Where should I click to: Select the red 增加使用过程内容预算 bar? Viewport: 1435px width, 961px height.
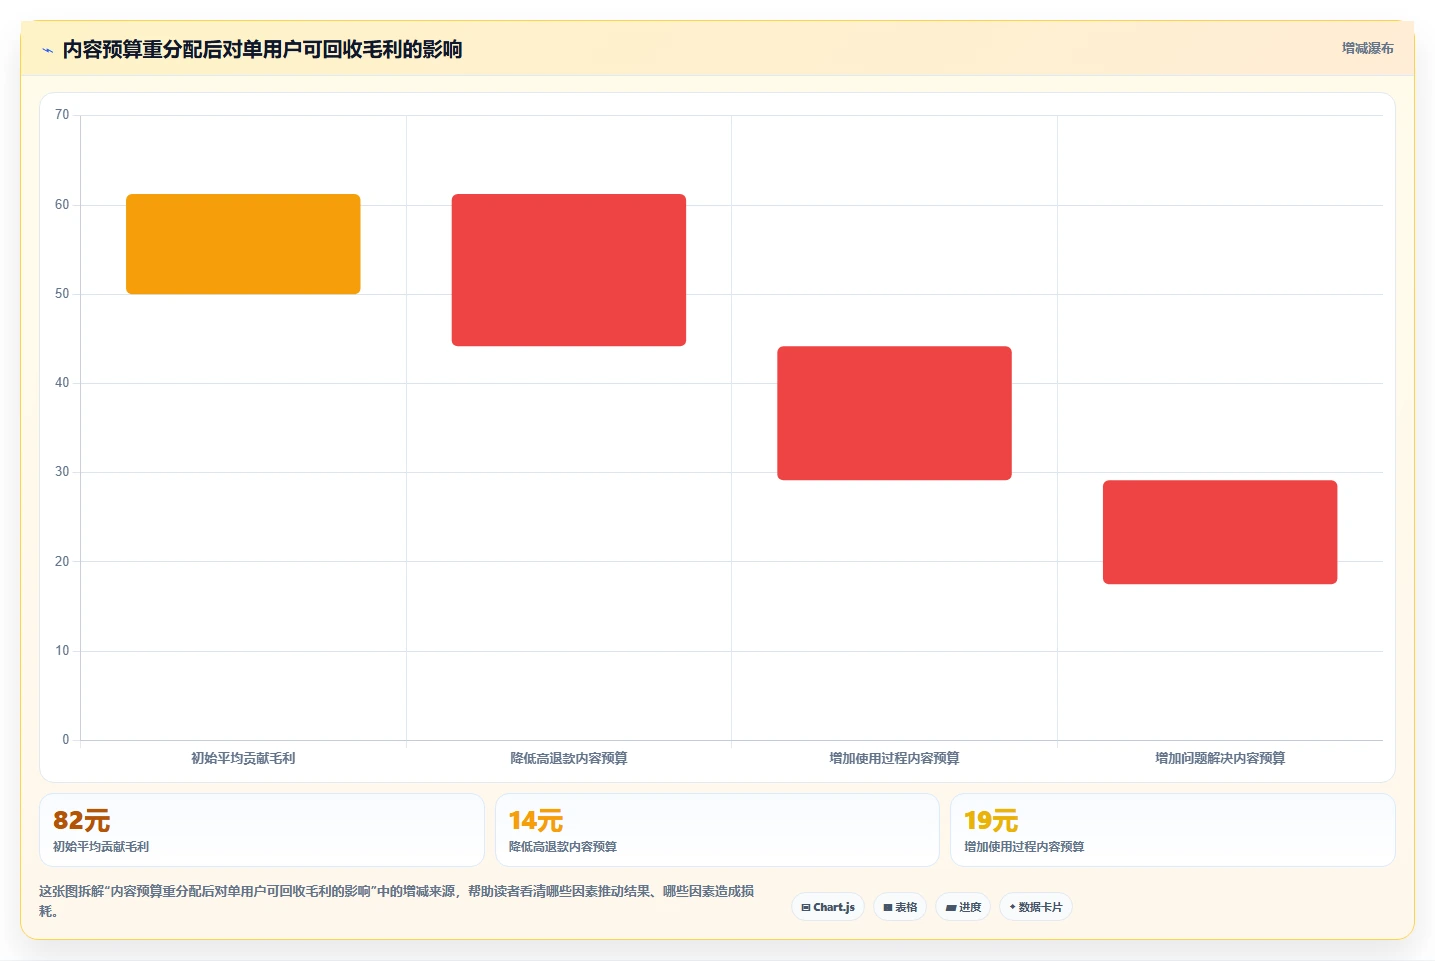tap(894, 413)
